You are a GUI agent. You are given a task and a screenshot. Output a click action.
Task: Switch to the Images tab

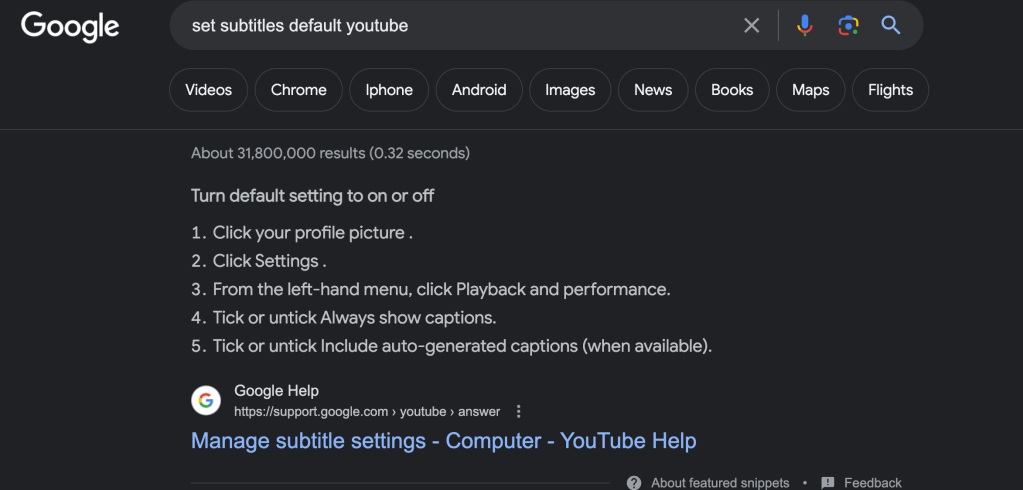click(x=570, y=90)
